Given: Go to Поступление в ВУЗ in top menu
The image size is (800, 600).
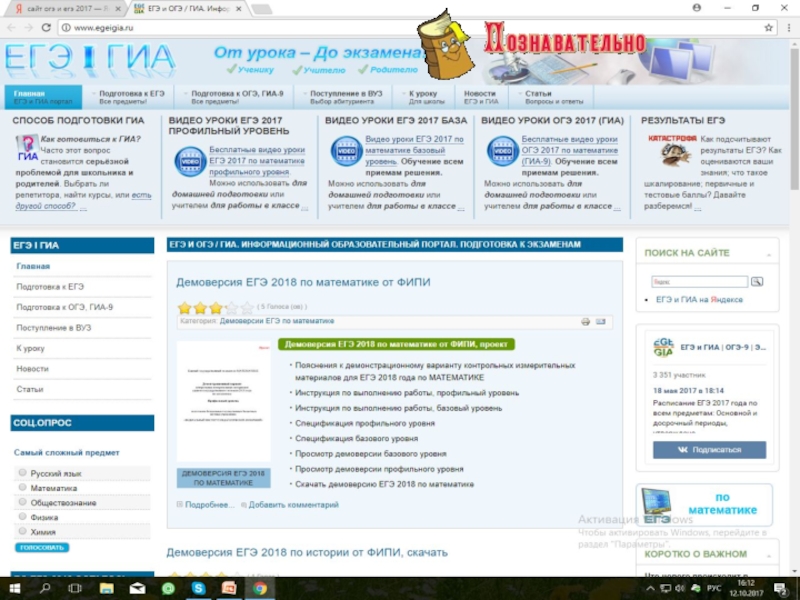Looking at the screenshot, I should [346, 97].
